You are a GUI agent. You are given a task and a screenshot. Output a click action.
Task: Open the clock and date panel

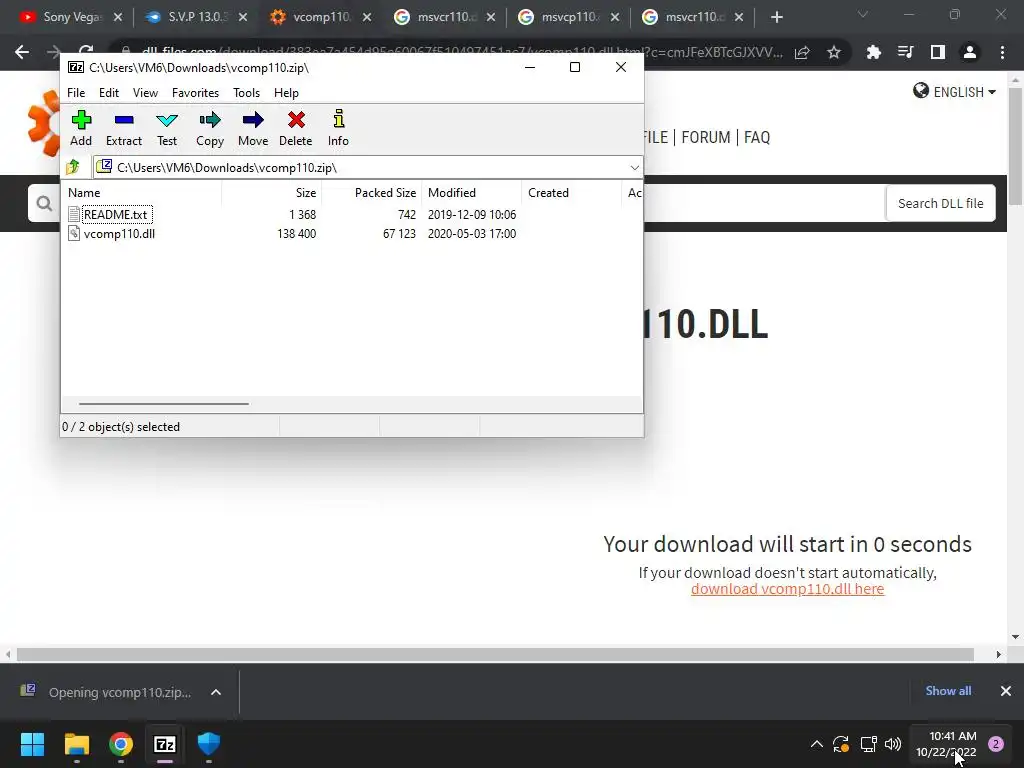[946, 744]
